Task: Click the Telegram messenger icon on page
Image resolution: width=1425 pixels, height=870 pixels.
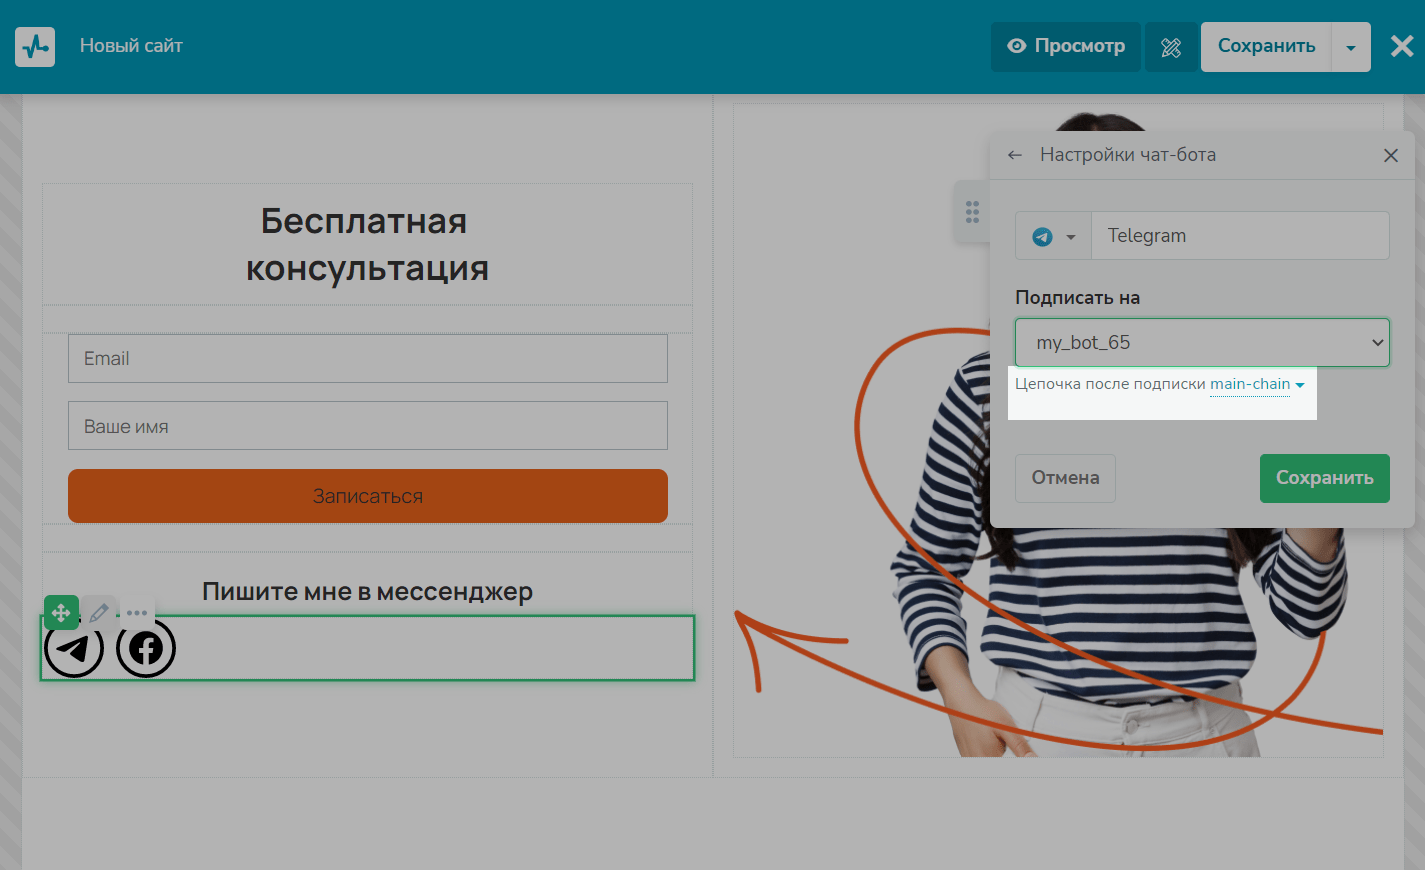Action: point(74,648)
